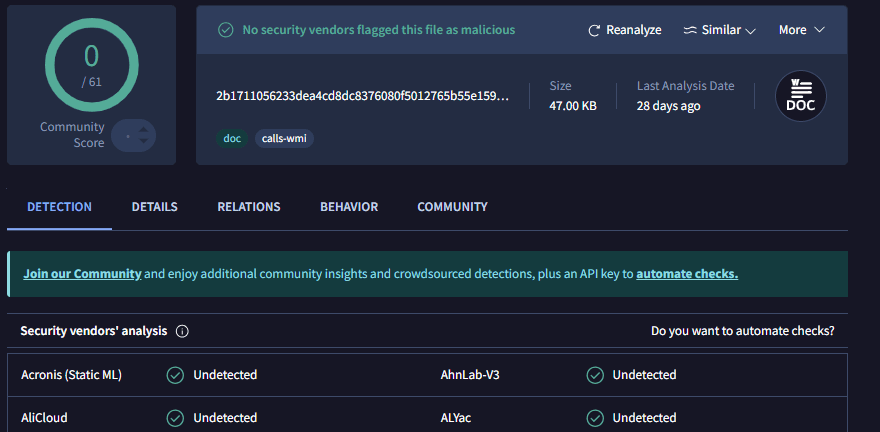This screenshot has width=880, height=432.
Task: Switch to the DETECTION tab
Action: click(59, 206)
